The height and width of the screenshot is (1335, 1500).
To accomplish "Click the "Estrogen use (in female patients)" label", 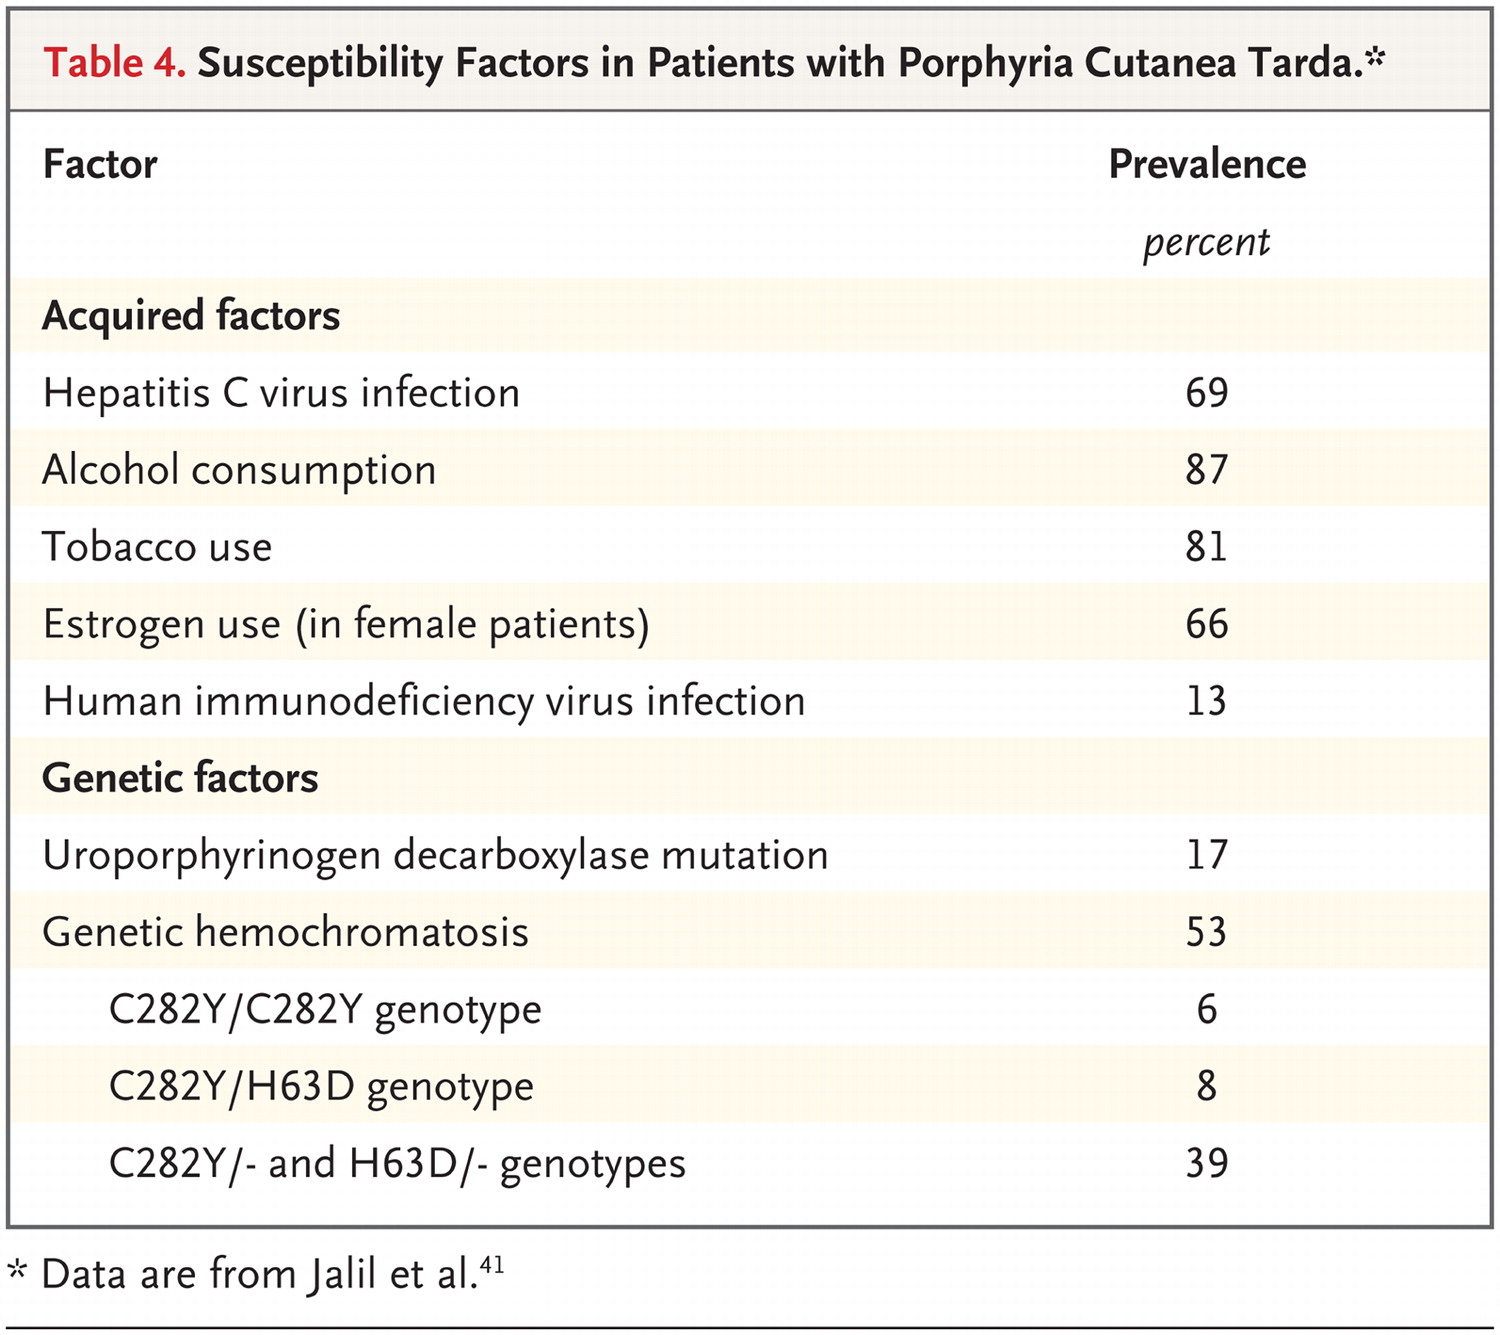I will [346, 624].
